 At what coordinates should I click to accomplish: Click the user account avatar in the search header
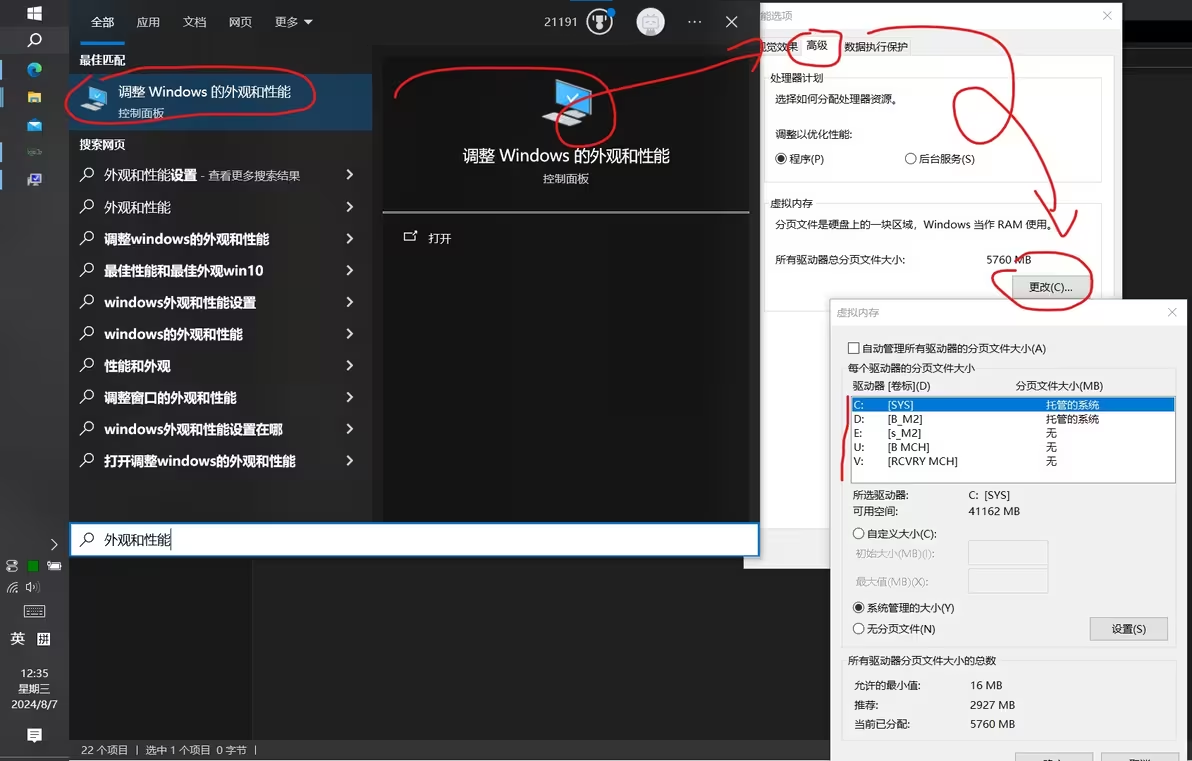650,21
